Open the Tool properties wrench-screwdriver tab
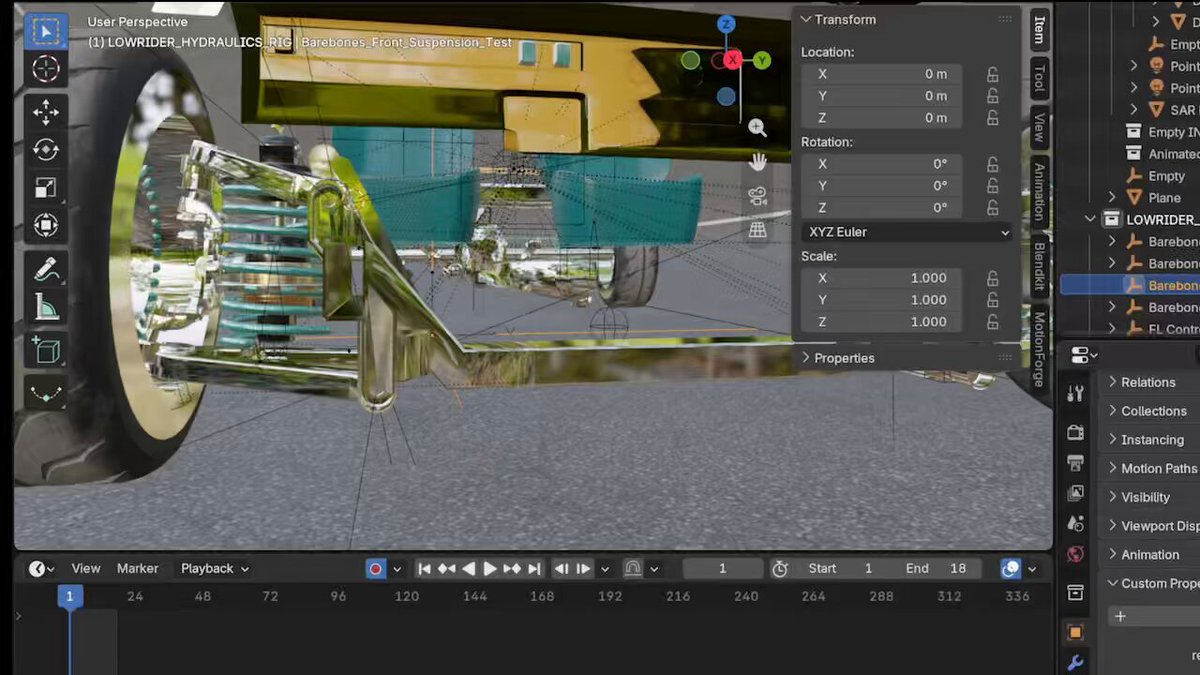Image resolution: width=1200 pixels, height=675 pixels. [1075, 394]
